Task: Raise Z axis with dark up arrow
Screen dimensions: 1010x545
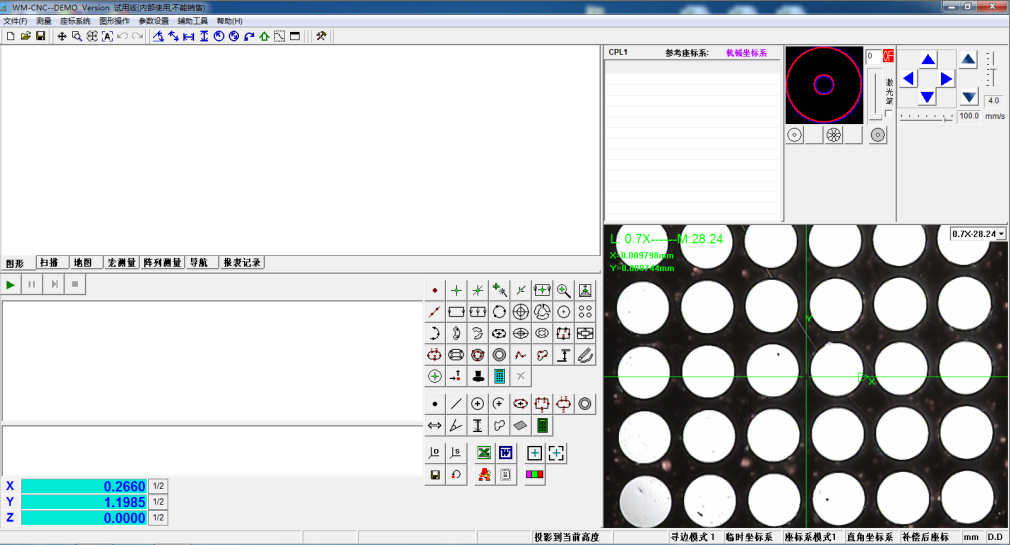Action: (968, 60)
